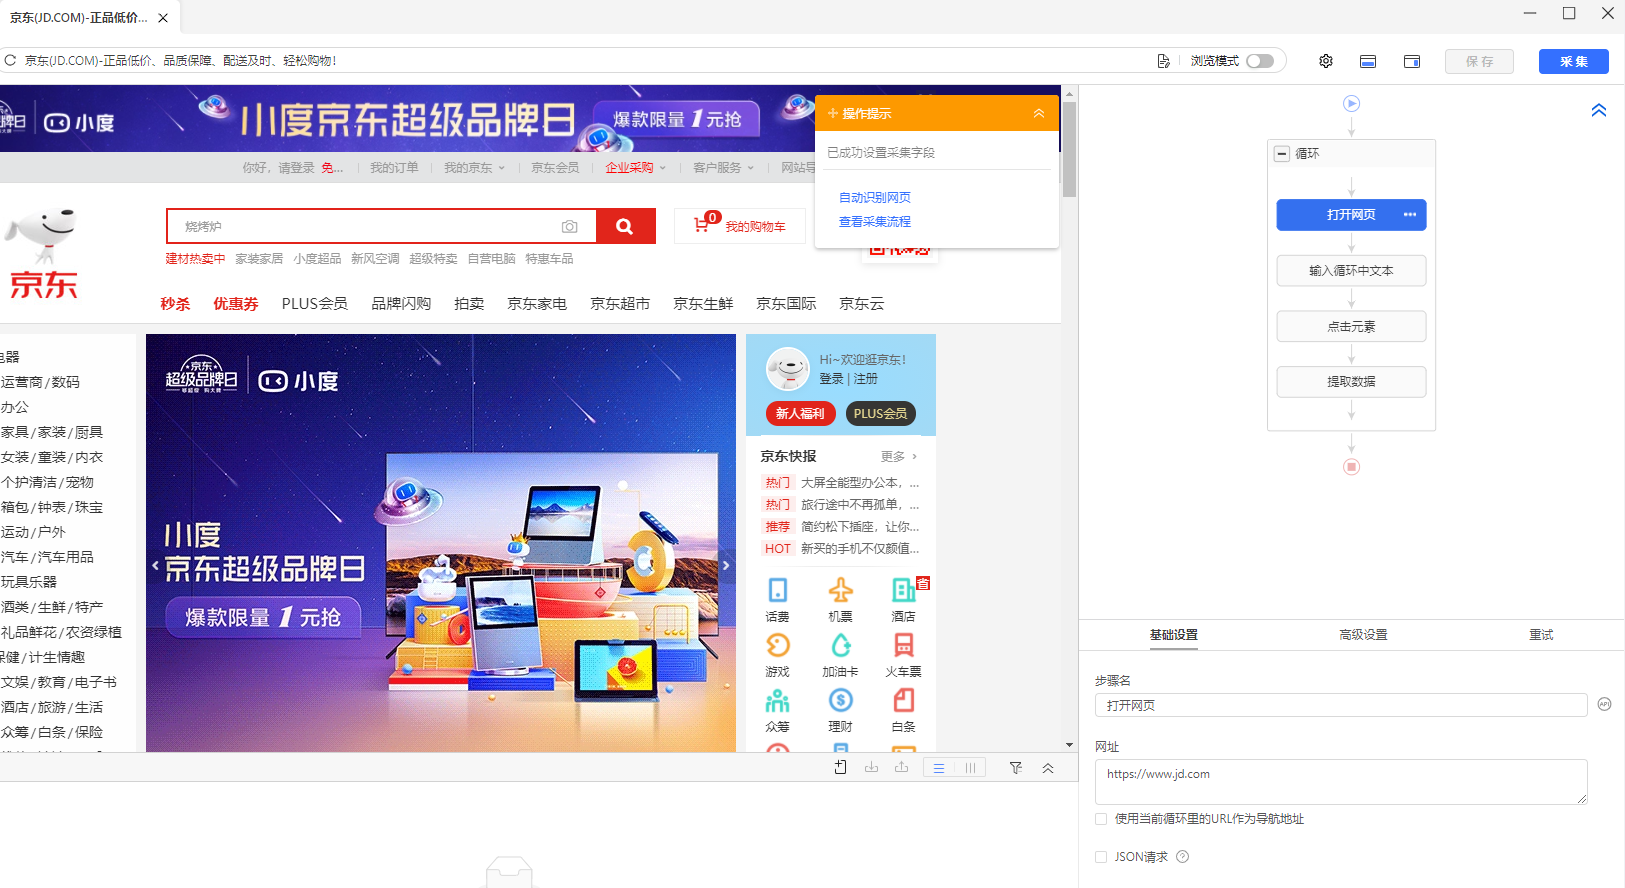Click the blue 采集 collect button

(x=1573, y=61)
